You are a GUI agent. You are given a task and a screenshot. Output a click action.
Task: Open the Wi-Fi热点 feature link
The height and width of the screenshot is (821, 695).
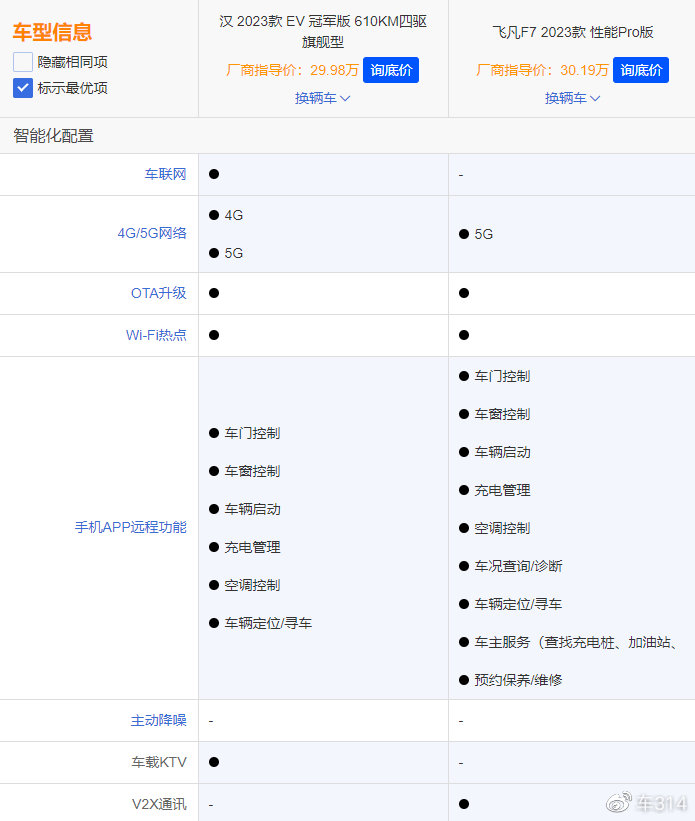(x=156, y=335)
